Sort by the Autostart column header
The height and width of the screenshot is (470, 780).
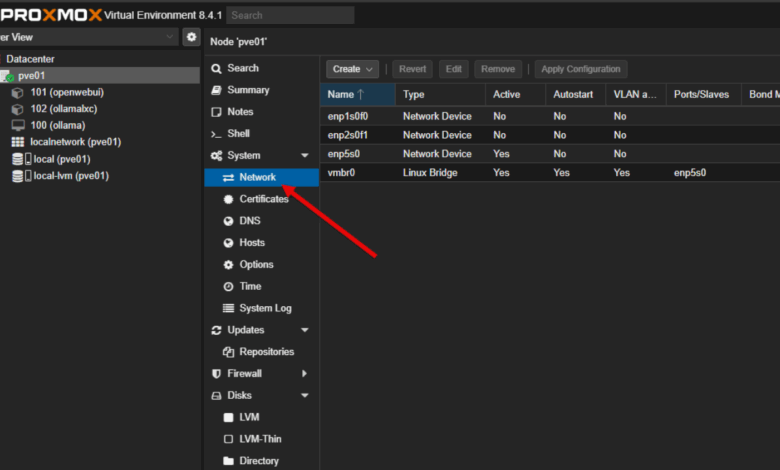[x=576, y=94]
